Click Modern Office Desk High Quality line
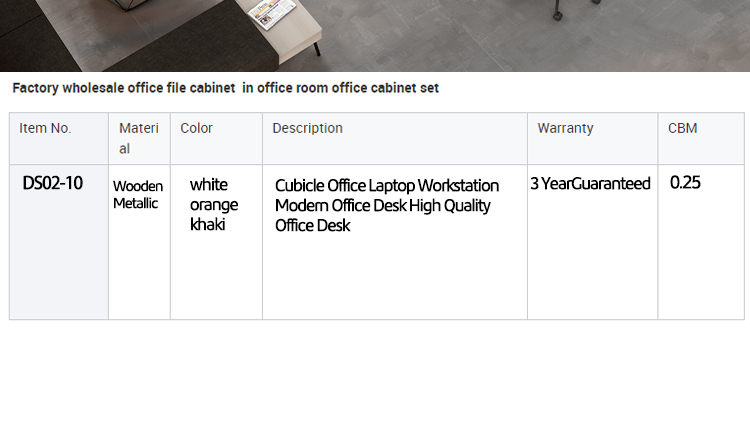The image size is (750, 446). click(x=383, y=206)
